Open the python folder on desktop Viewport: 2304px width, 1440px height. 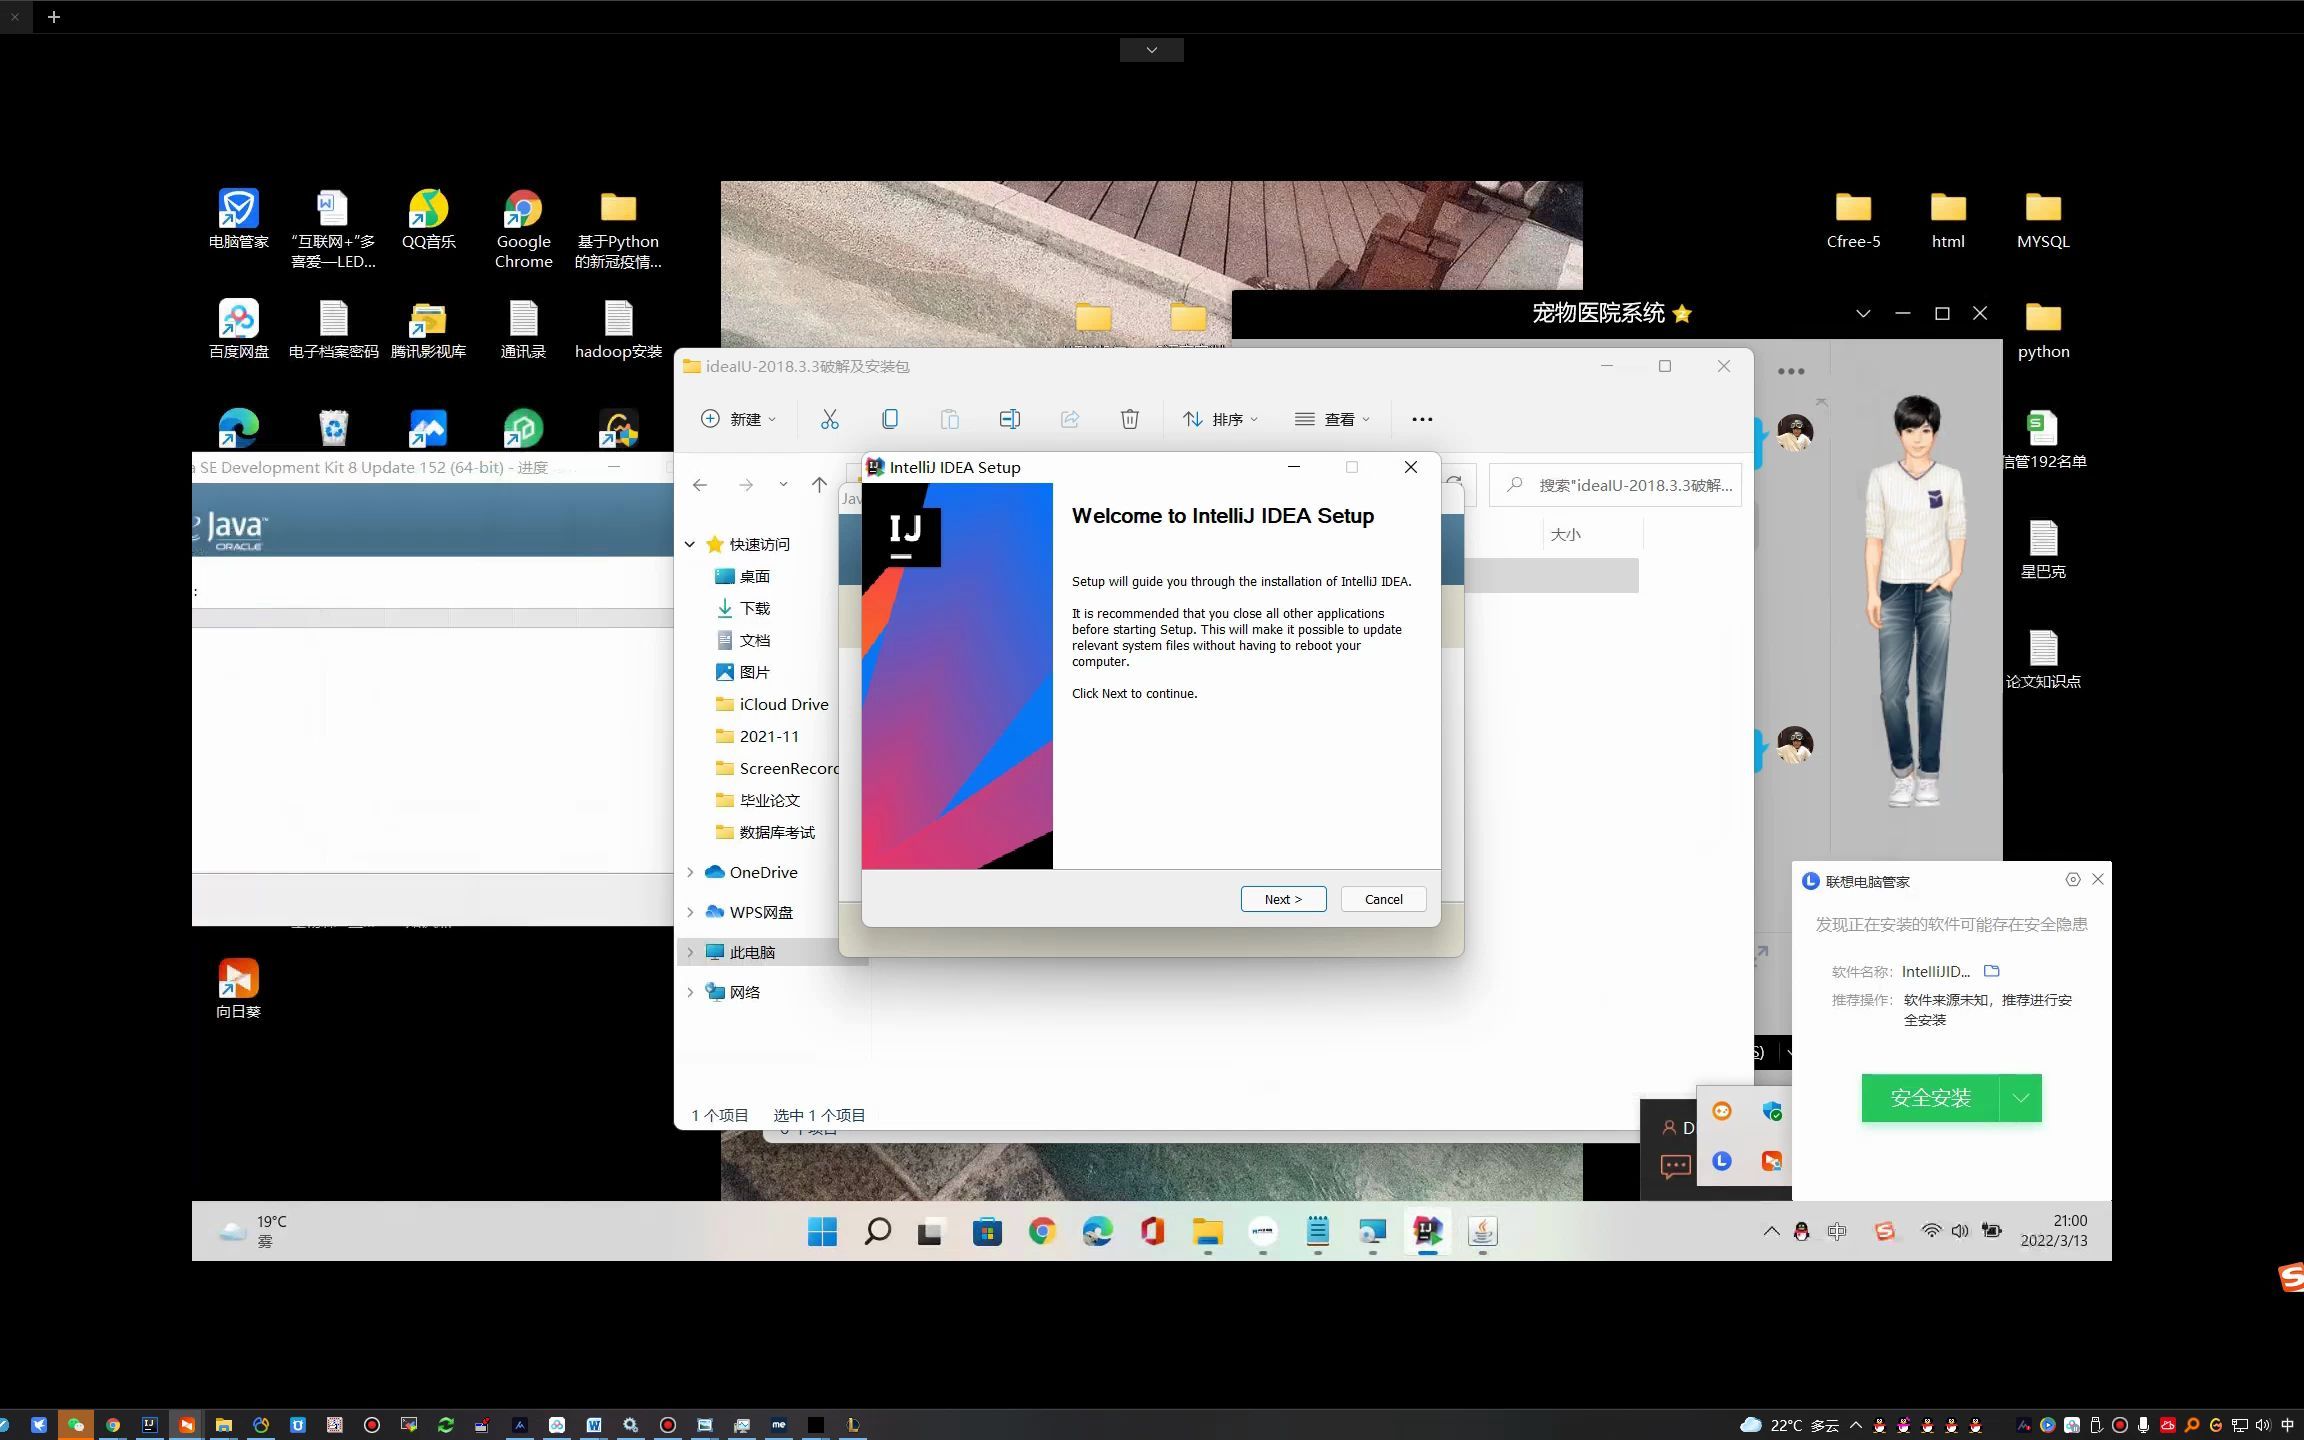[x=2043, y=330]
